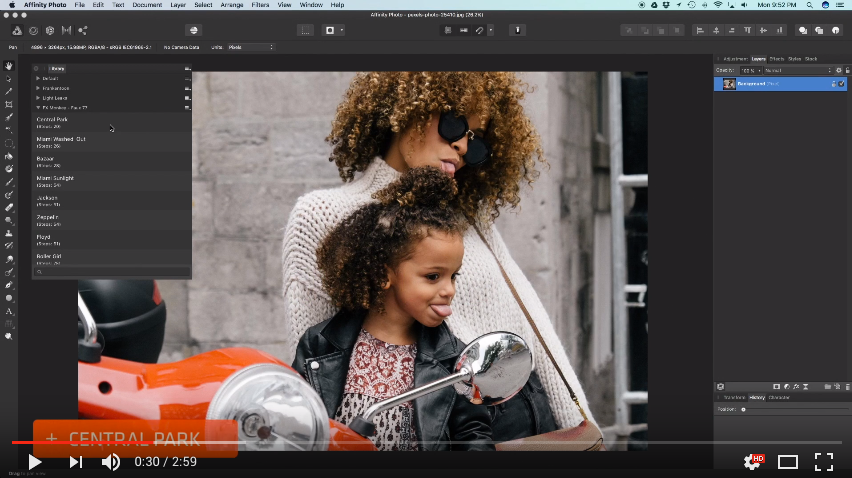Select the Hand (View) tool
The image size is (852, 478).
(9, 66)
